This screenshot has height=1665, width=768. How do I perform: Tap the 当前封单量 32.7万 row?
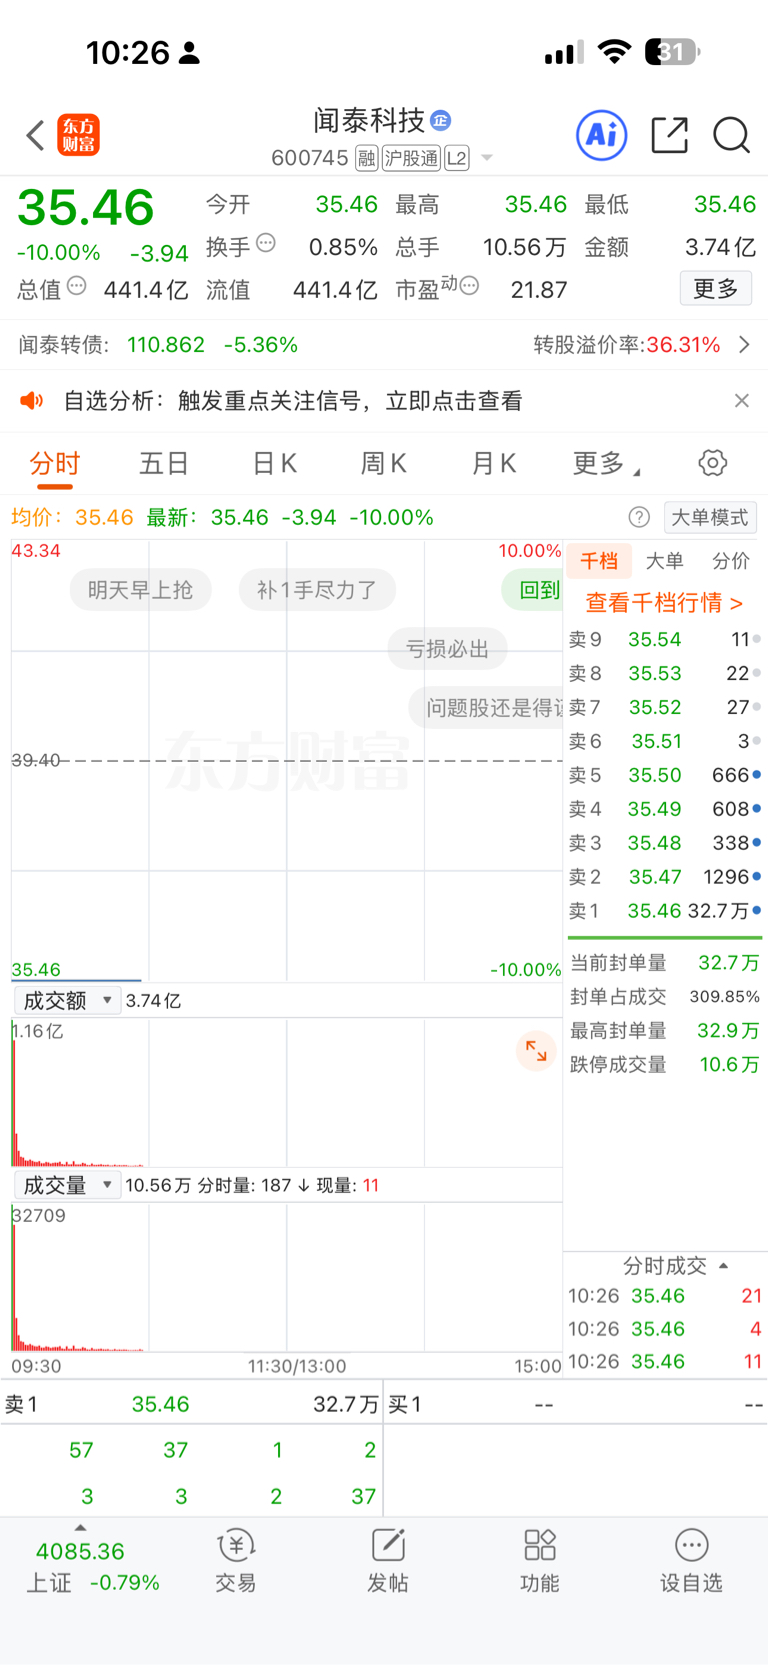coord(665,963)
